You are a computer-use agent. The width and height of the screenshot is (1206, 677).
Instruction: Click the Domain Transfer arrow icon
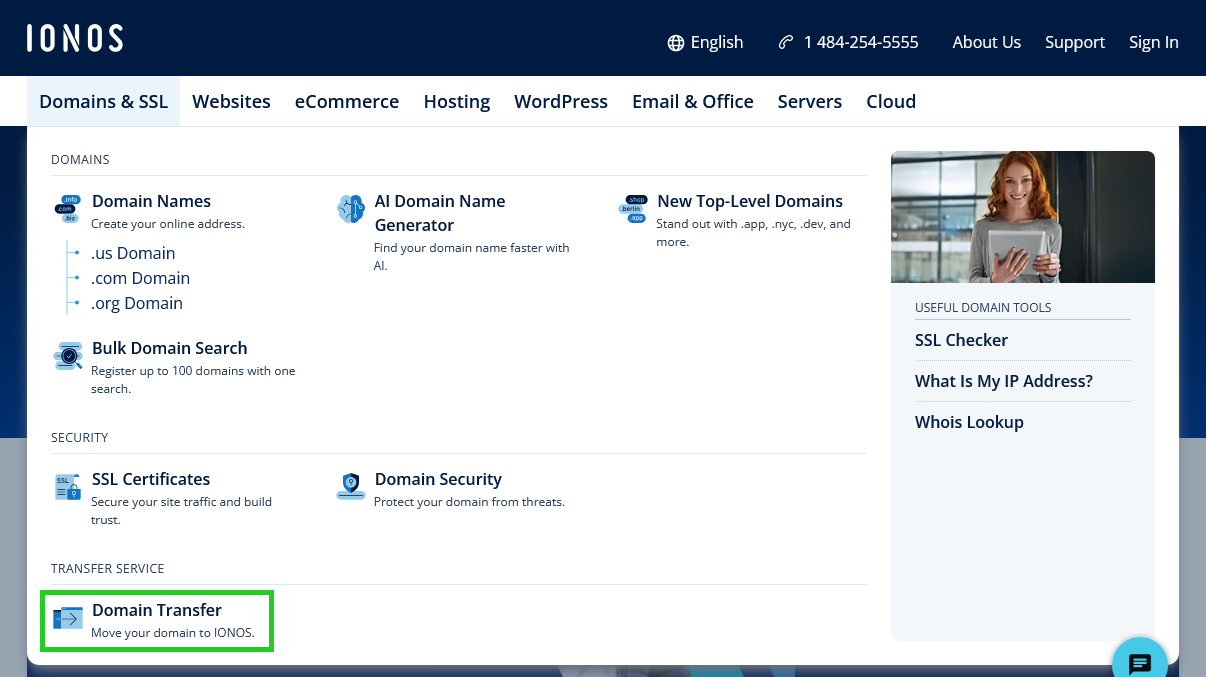coord(67,618)
